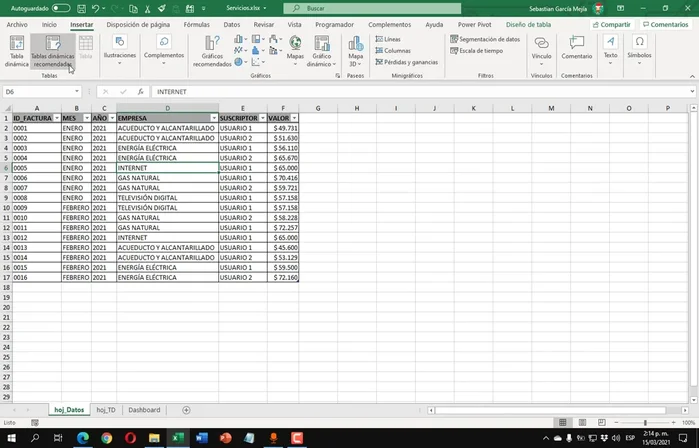Open the VALOR column filter dropdown
Screen dimensions: 699x448
294,118
